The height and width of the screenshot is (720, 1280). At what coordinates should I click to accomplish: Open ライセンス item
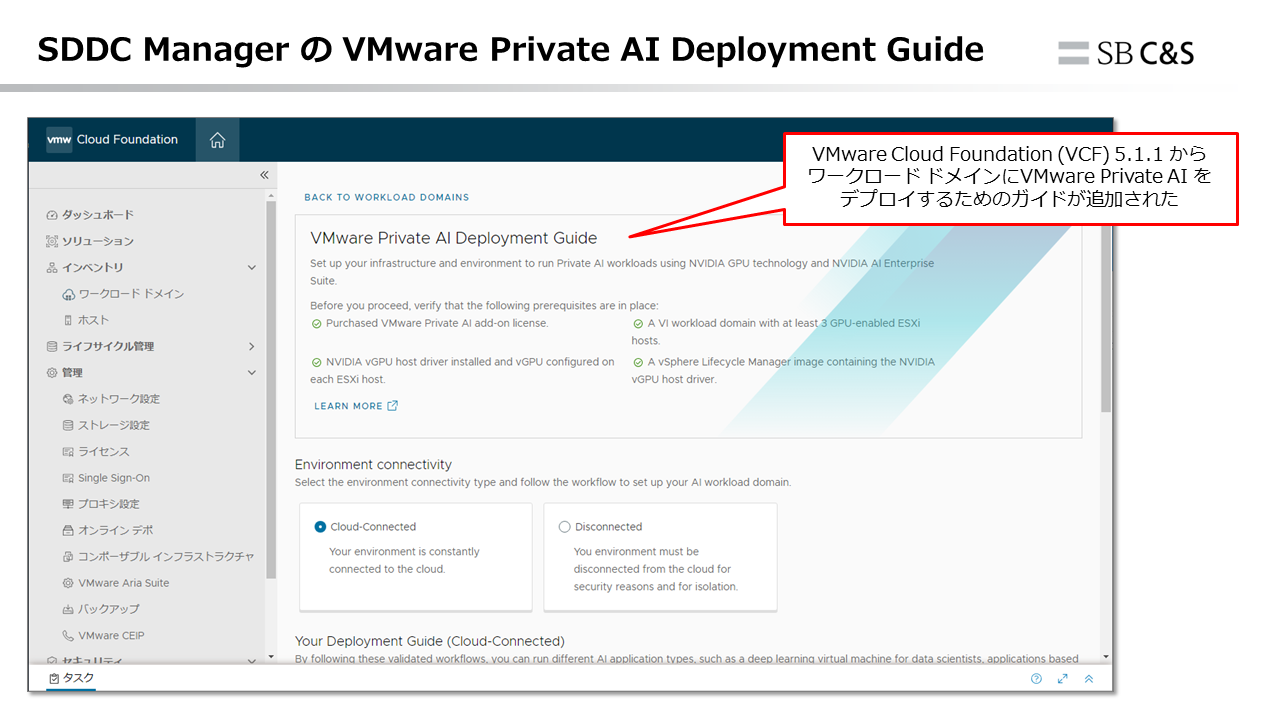click(x=104, y=451)
